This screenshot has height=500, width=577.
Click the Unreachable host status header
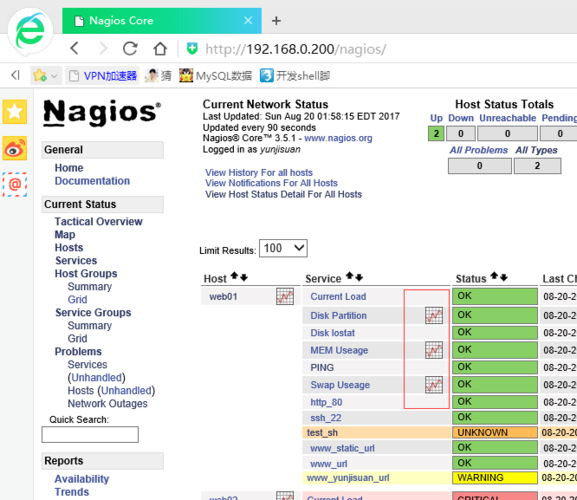point(507,118)
